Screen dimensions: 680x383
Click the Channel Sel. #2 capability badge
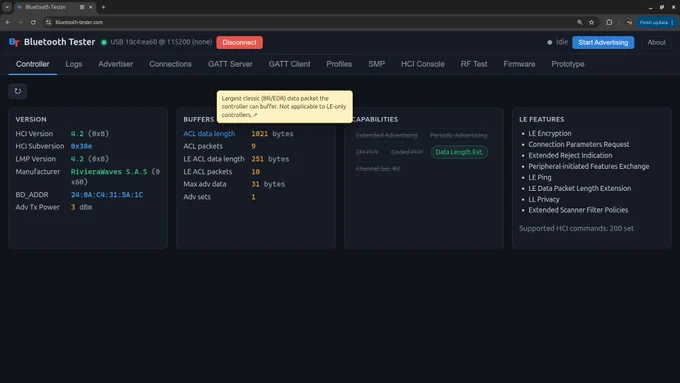pyautogui.click(x=378, y=169)
